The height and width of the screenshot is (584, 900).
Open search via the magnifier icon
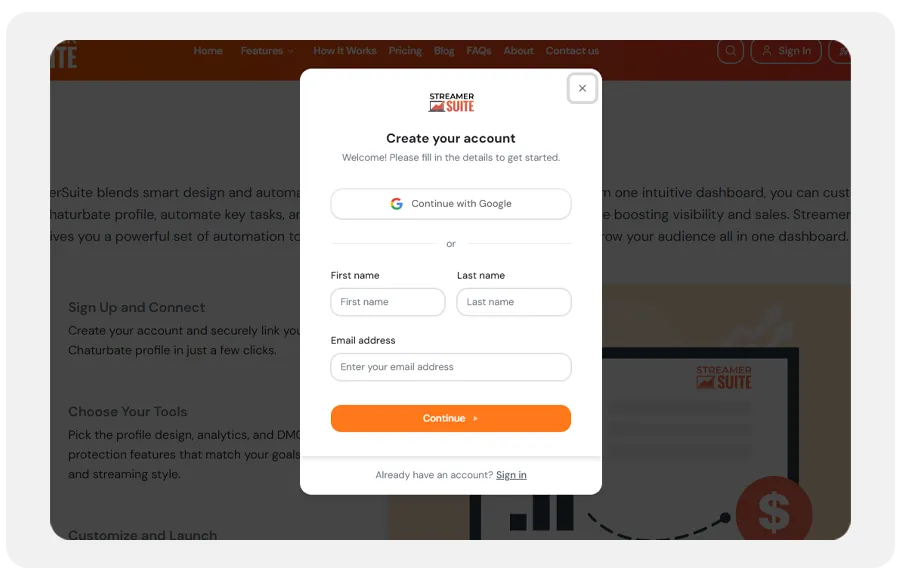pos(730,51)
